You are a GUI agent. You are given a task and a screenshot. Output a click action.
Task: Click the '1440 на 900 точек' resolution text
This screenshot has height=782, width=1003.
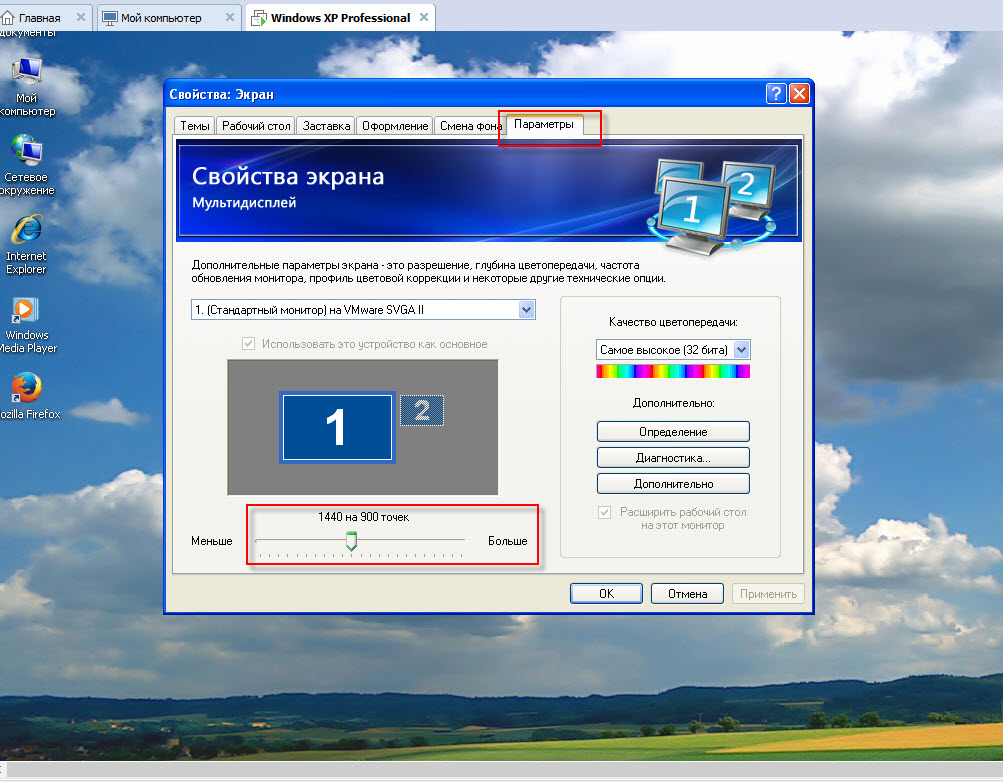tap(363, 517)
